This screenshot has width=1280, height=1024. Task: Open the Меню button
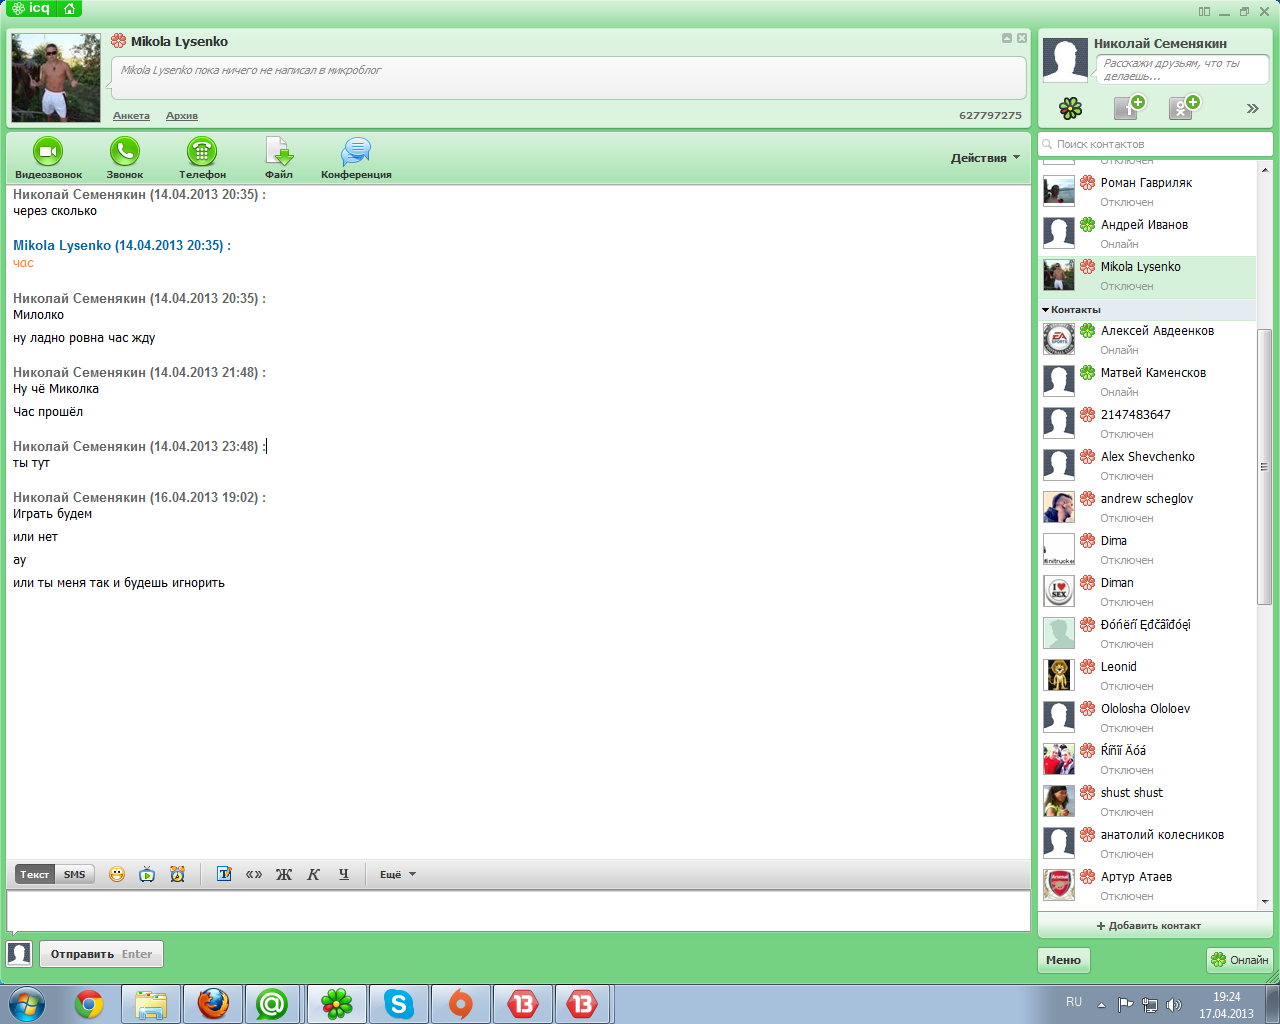click(1063, 960)
